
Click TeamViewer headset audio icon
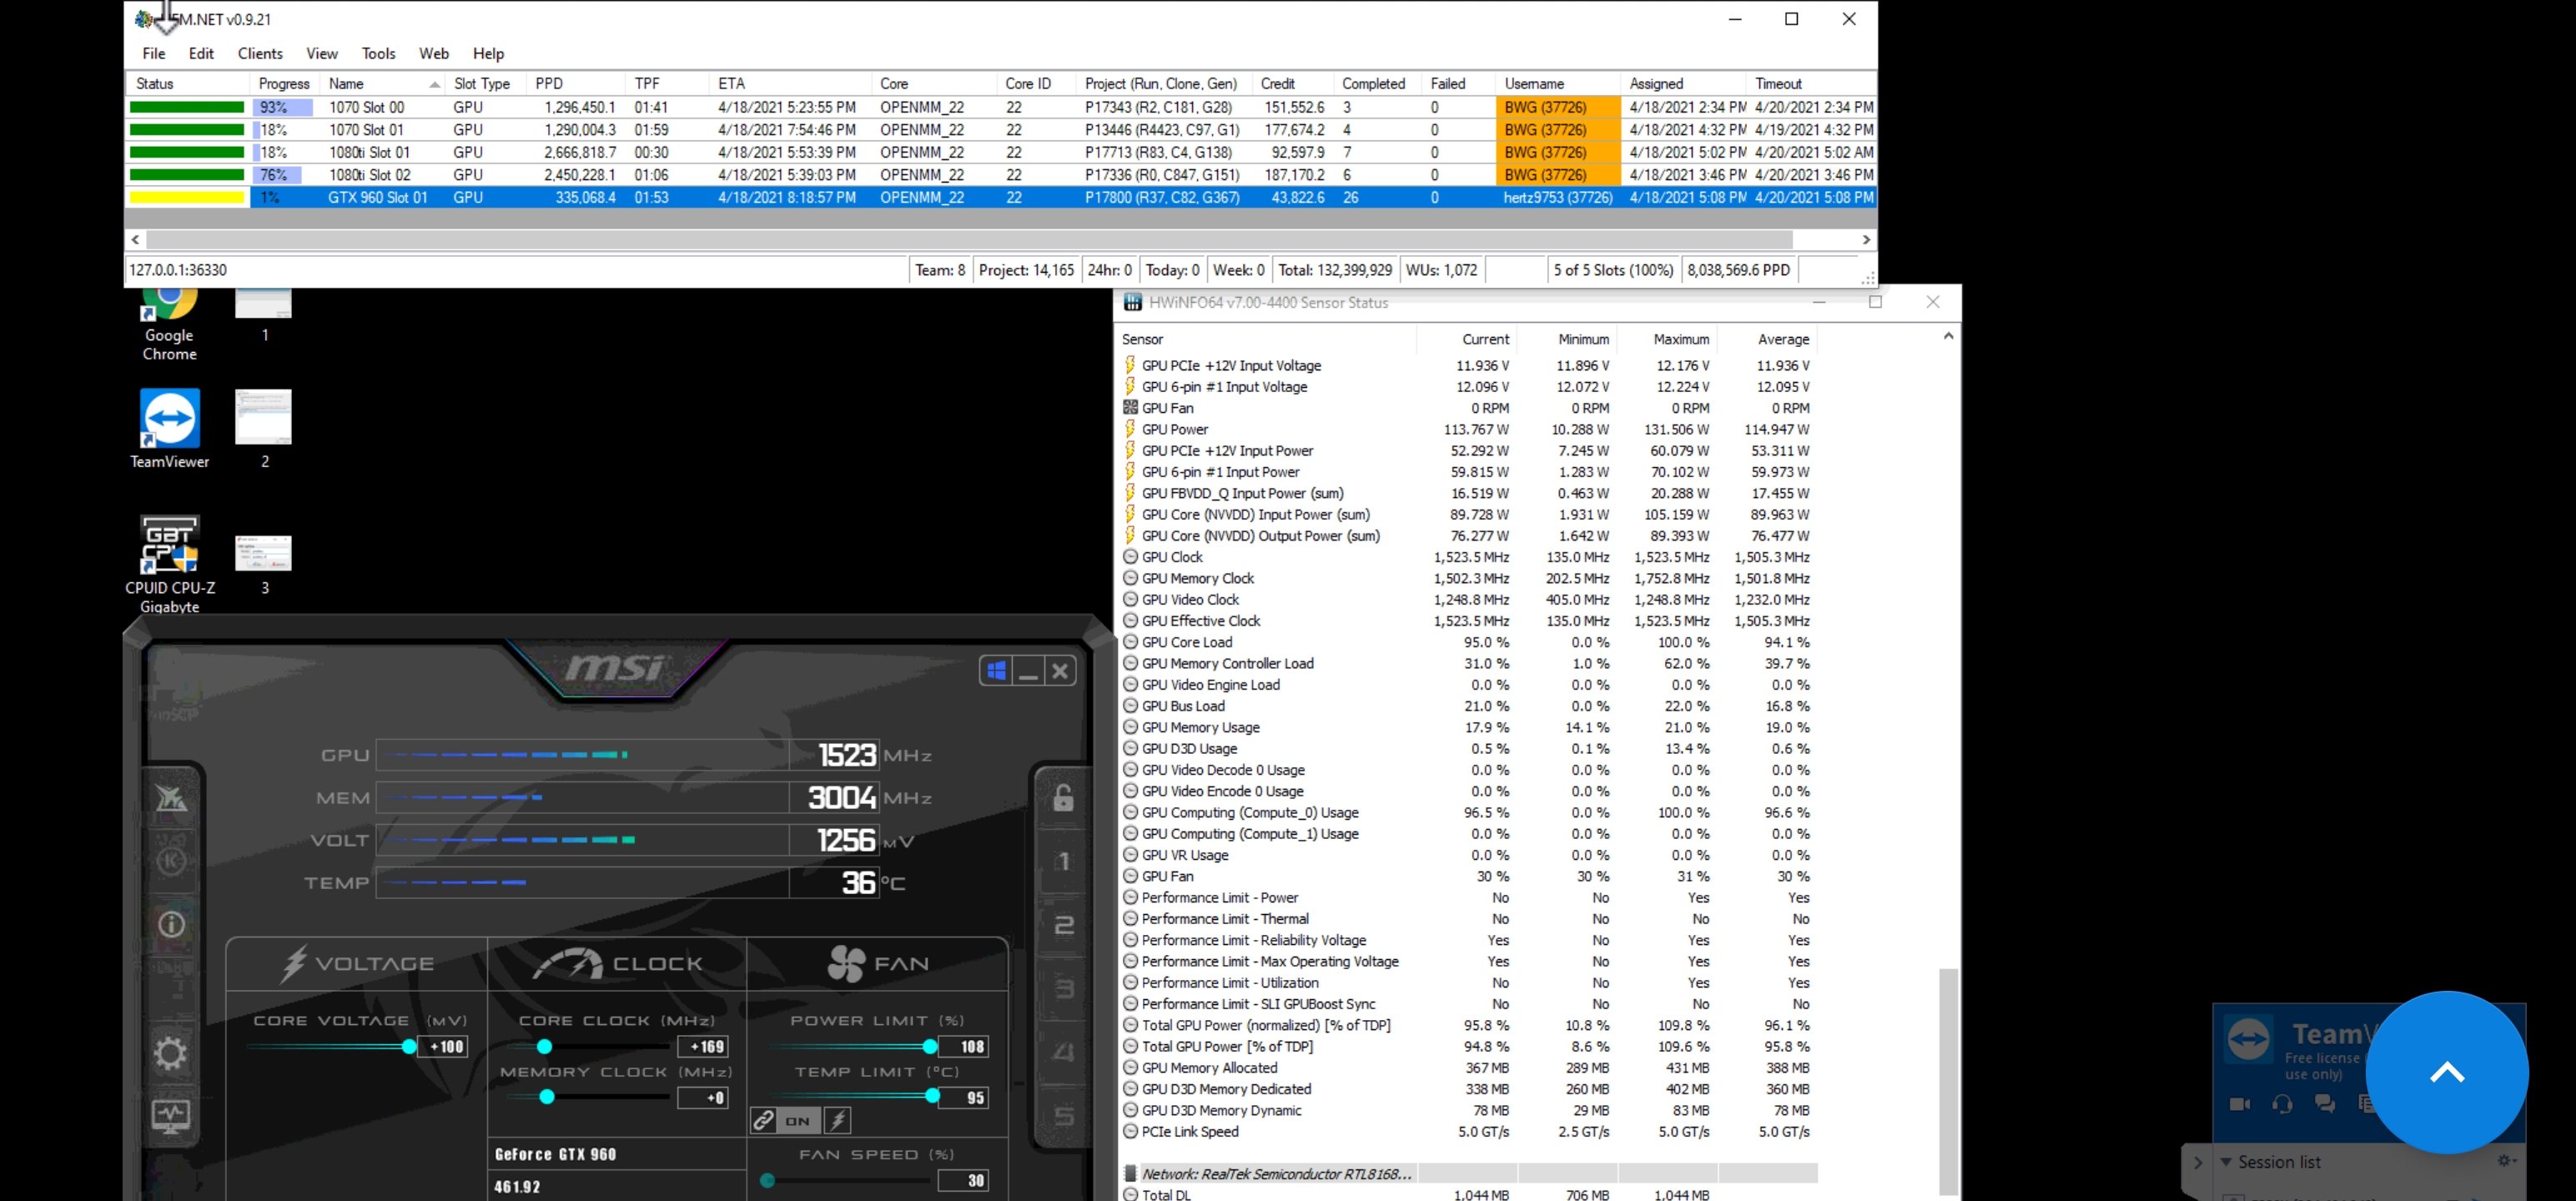[2282, 1104]
